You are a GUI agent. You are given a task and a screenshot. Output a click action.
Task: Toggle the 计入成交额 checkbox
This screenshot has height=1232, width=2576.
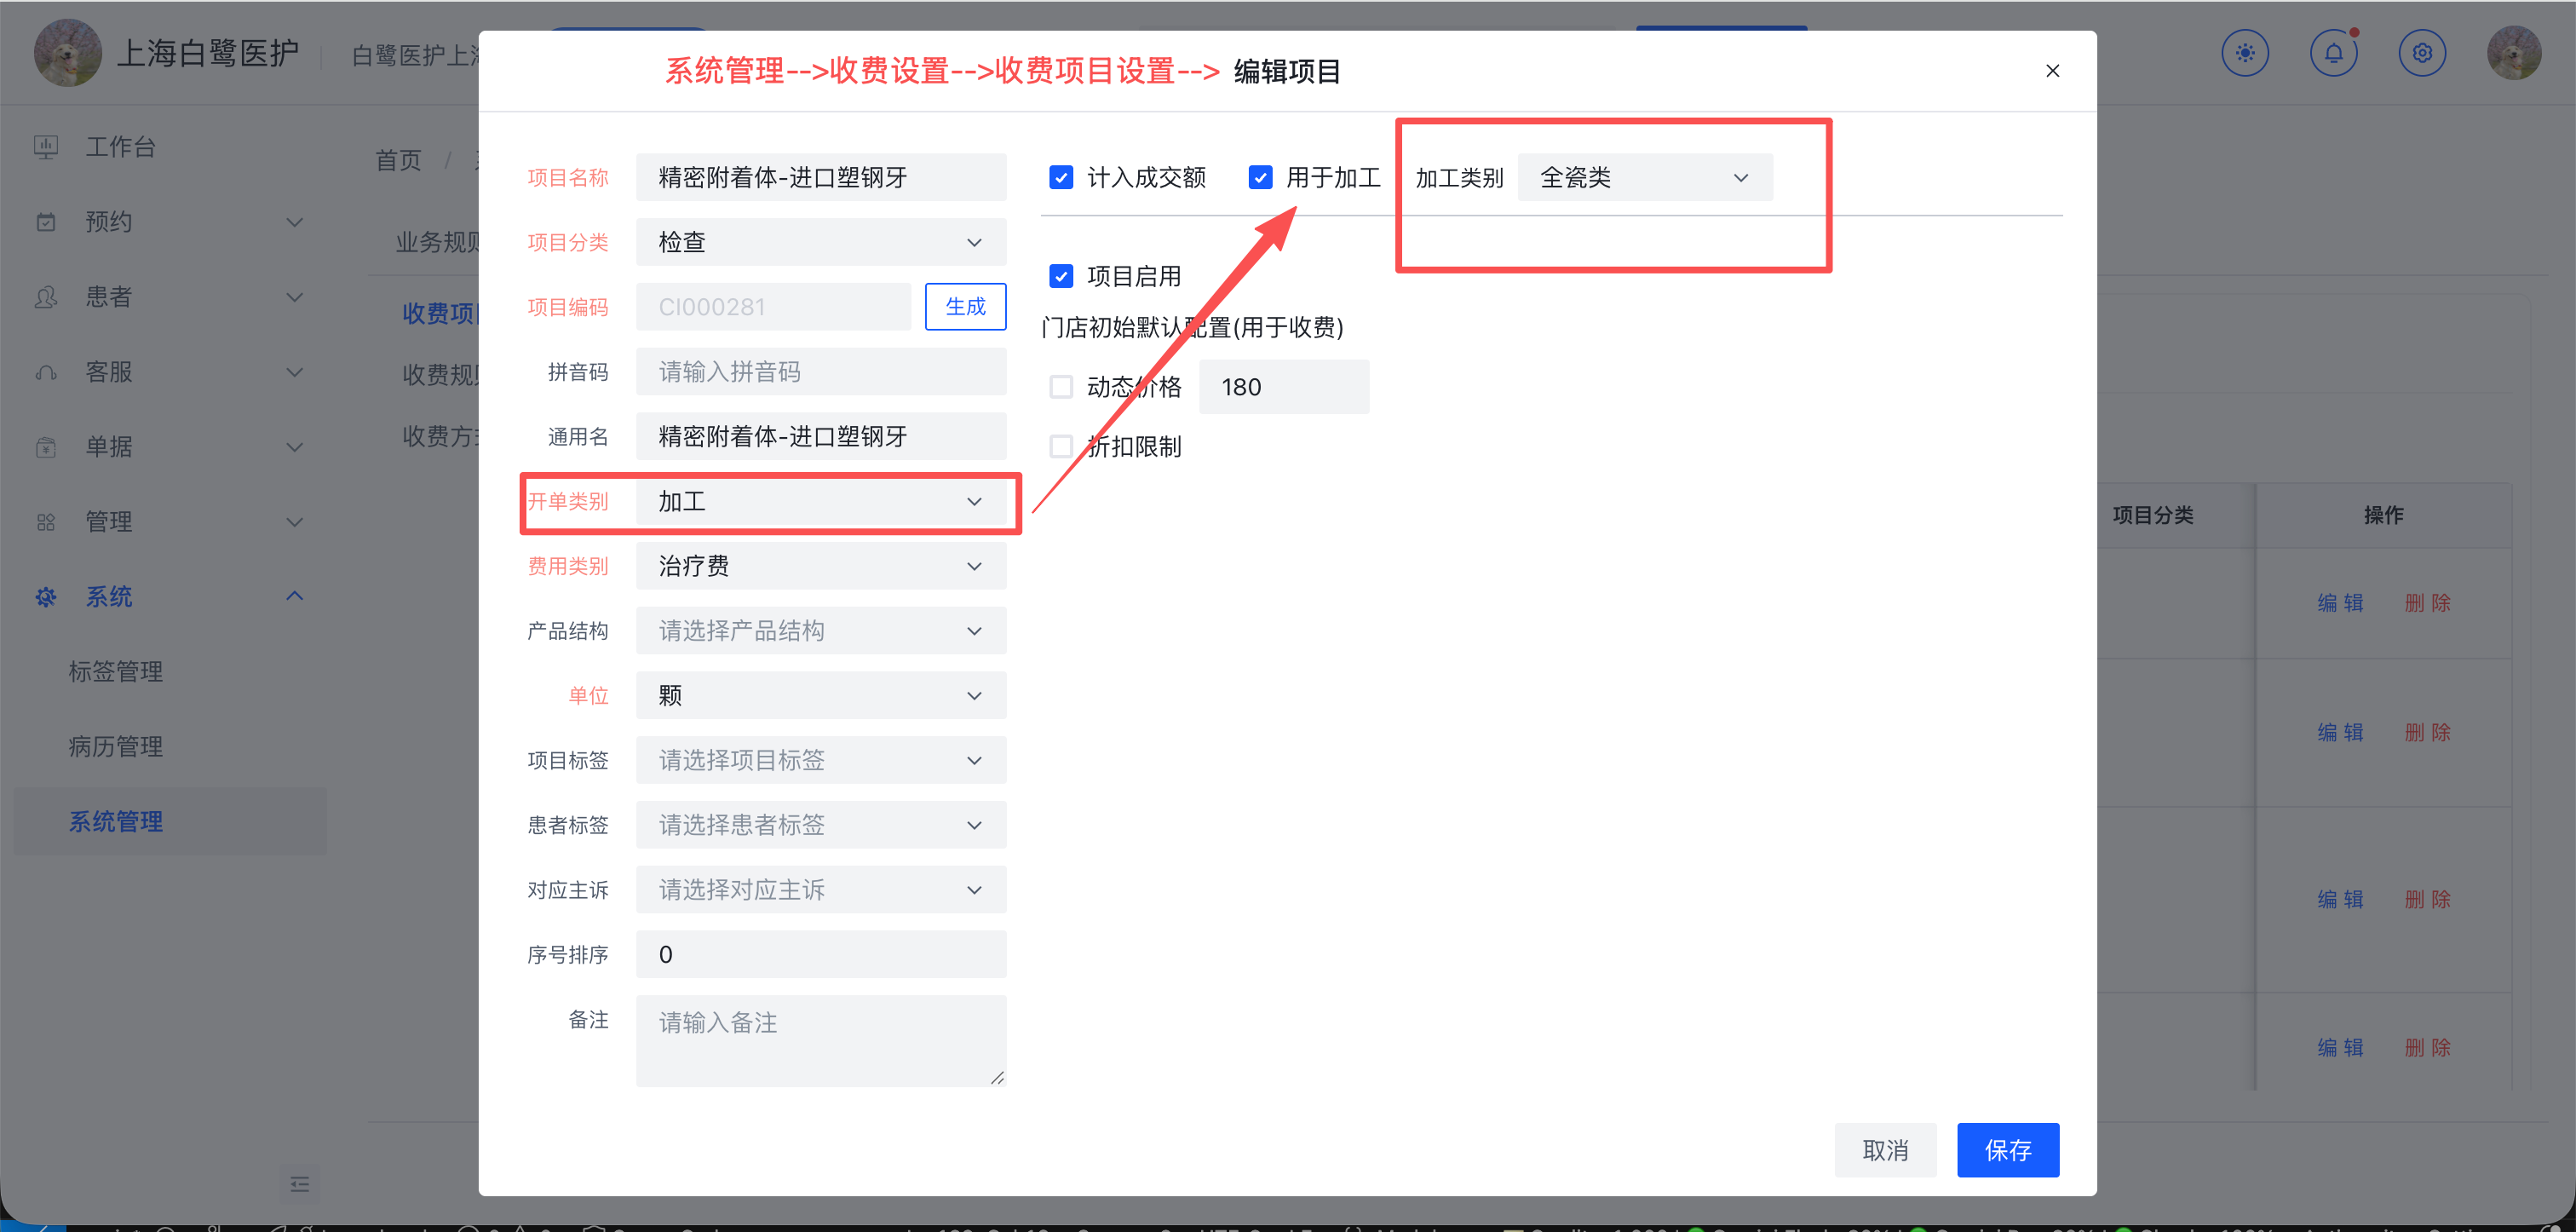point(1061,177)
